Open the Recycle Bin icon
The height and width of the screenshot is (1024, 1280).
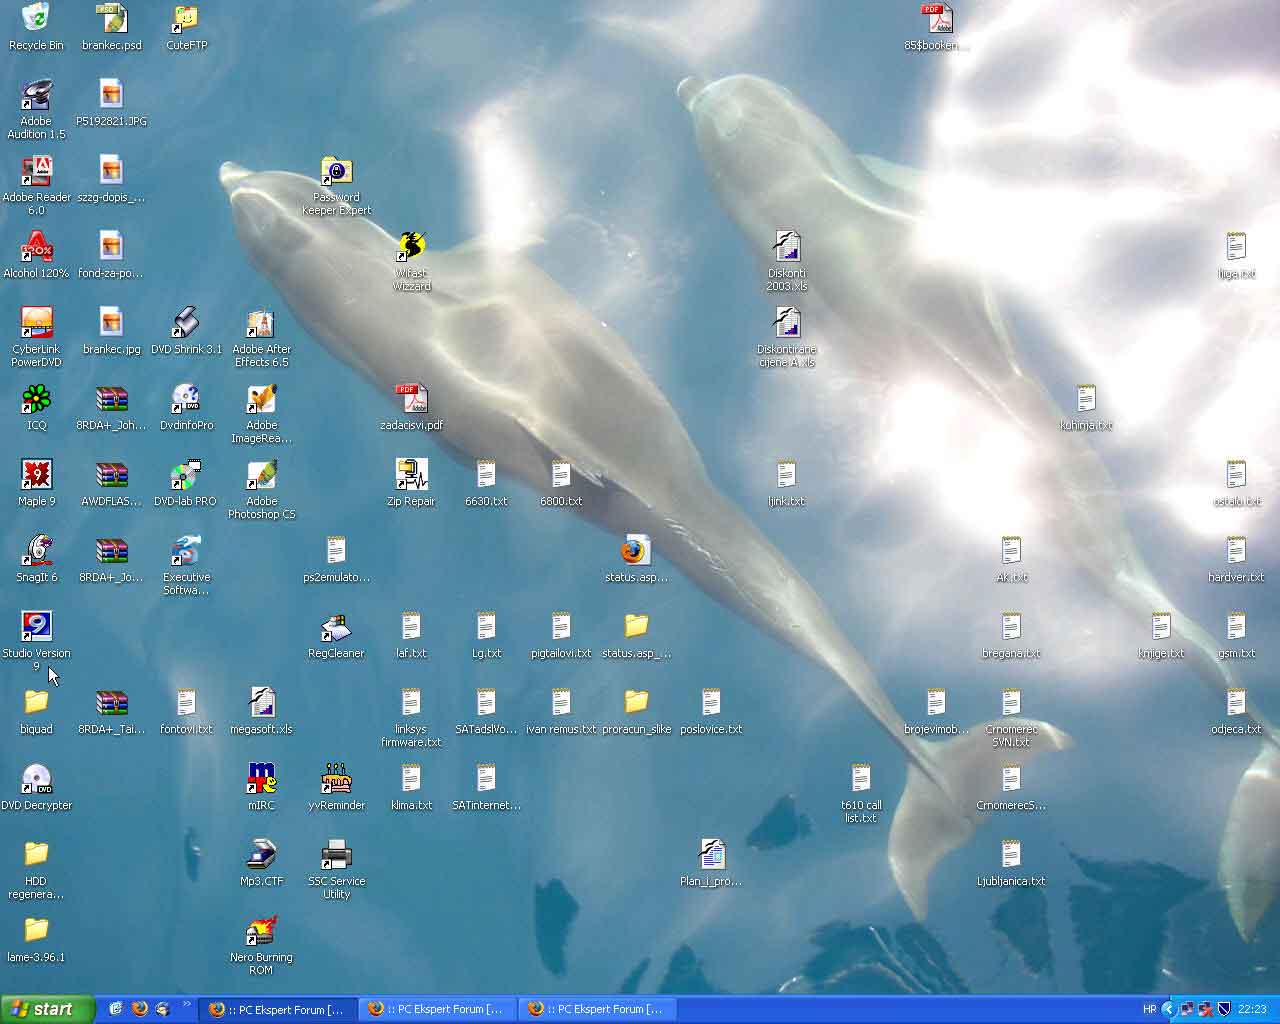[x=36, y=18]
